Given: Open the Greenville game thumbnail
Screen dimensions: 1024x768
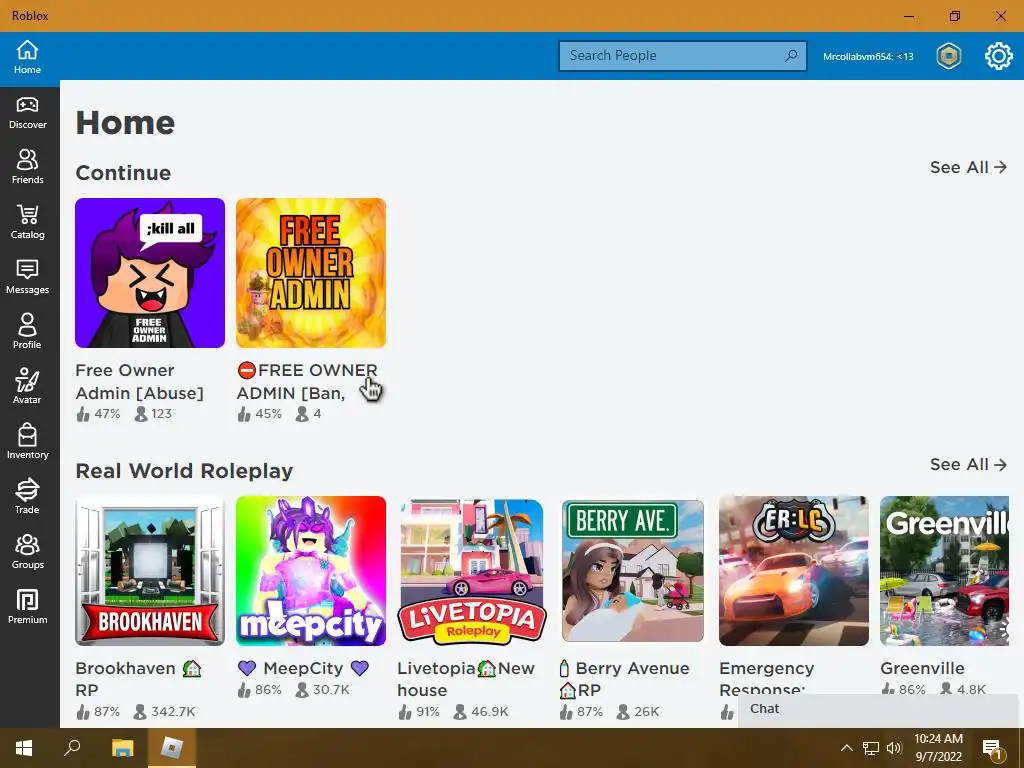Looking at the screenshot, I should click(944, 571).
